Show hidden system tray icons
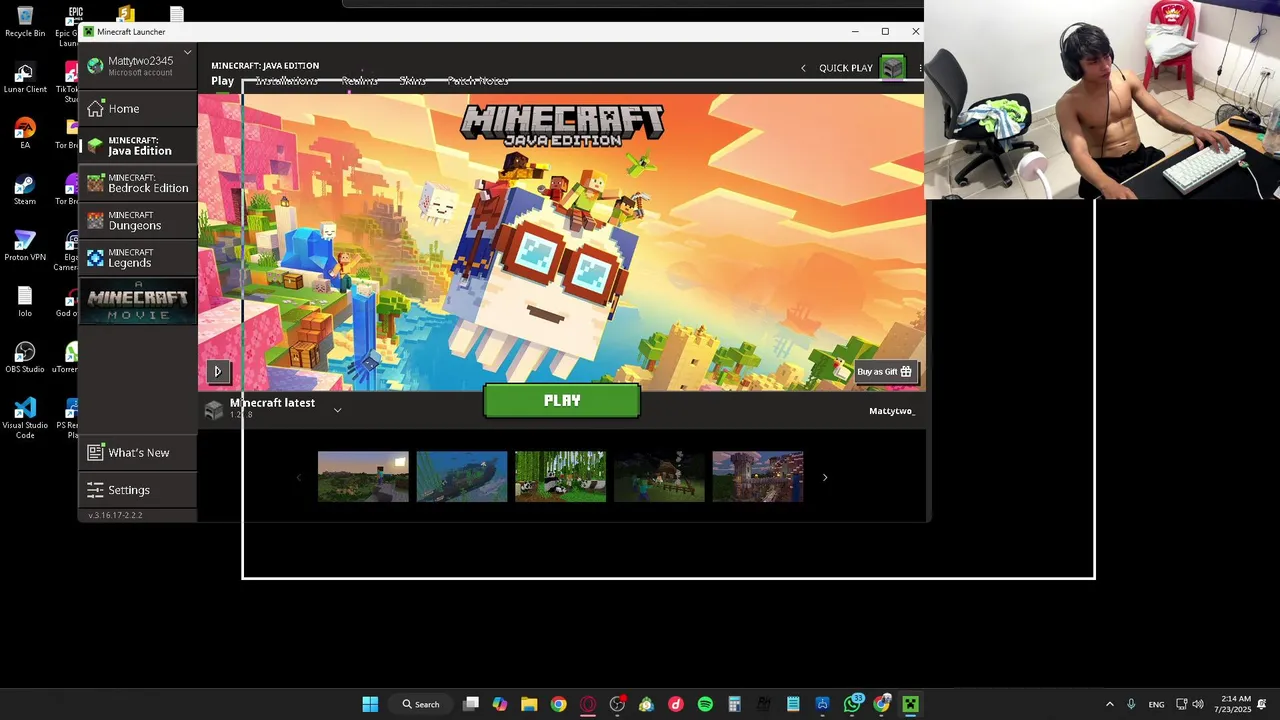The height and width of the screenshot is (720, 1280). 1109,704
